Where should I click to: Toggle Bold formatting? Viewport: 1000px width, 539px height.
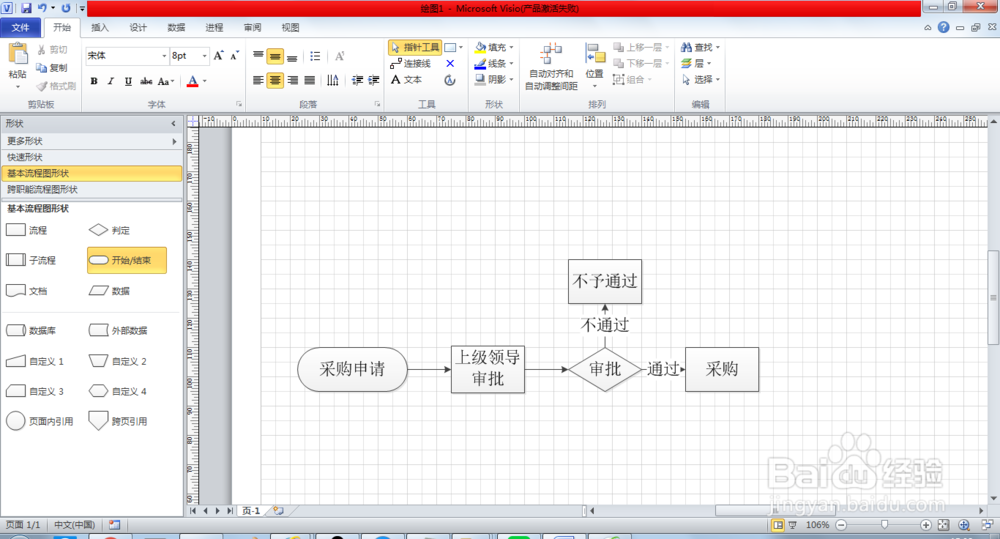coord(94,81)
